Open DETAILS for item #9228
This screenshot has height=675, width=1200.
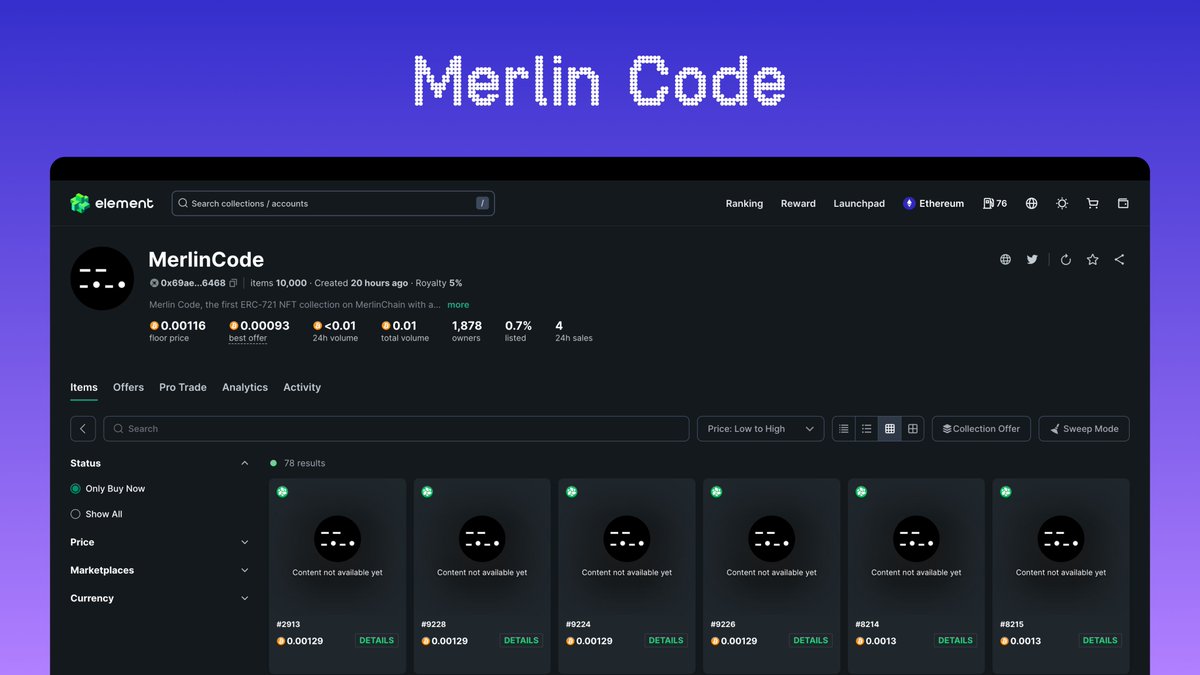click(521, 640)
